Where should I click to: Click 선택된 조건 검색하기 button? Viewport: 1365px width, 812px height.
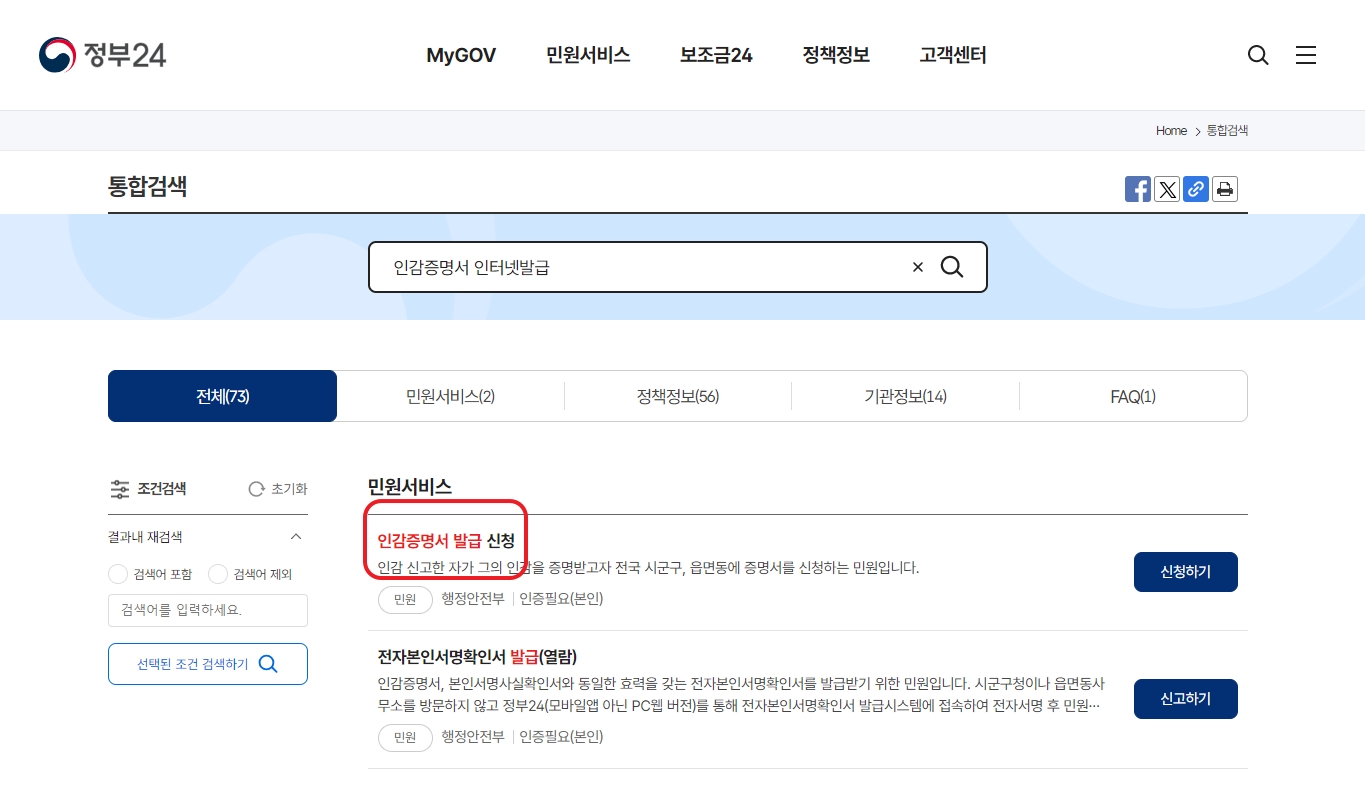click(208, 664)
